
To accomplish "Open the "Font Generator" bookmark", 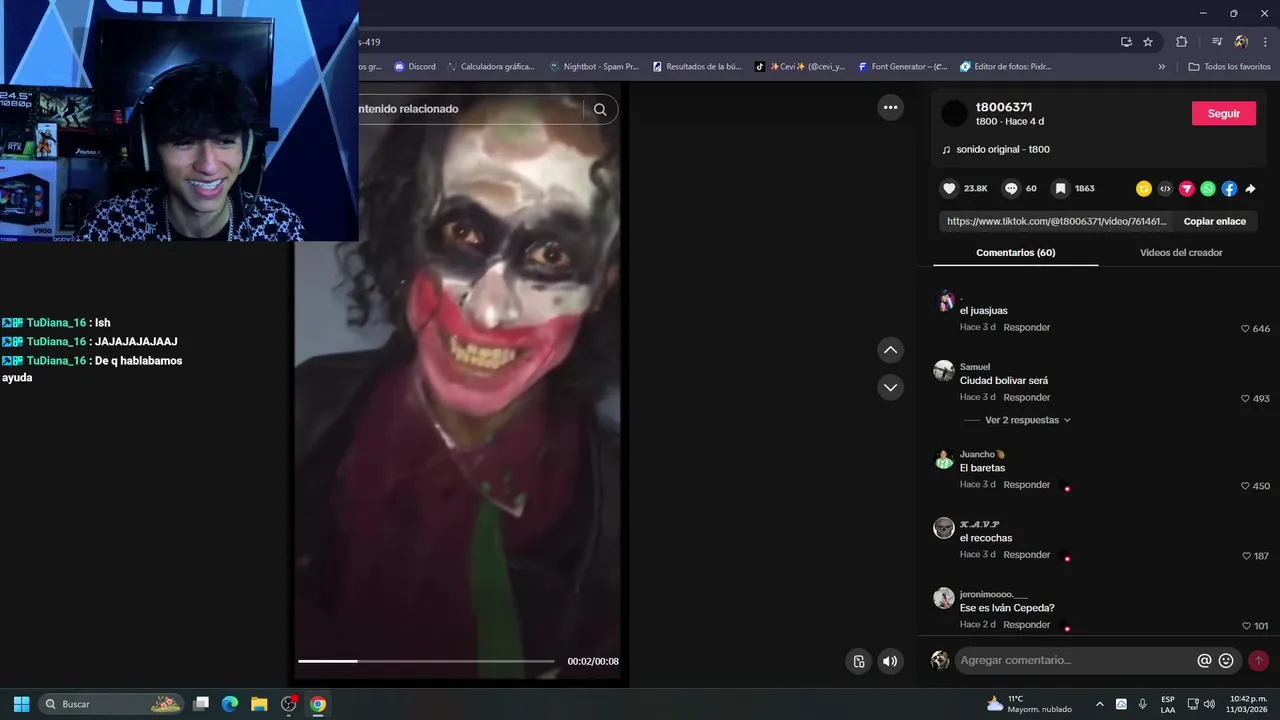I will [x=902, y=67].
